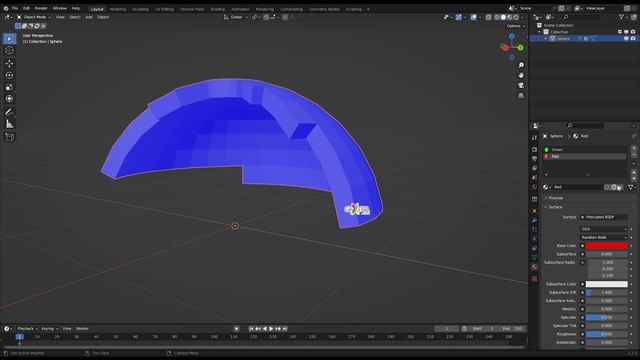640x360 pixels.
Task: Open the timeline Keying menu
Action: pyautogui.click(x=49, y=329)
